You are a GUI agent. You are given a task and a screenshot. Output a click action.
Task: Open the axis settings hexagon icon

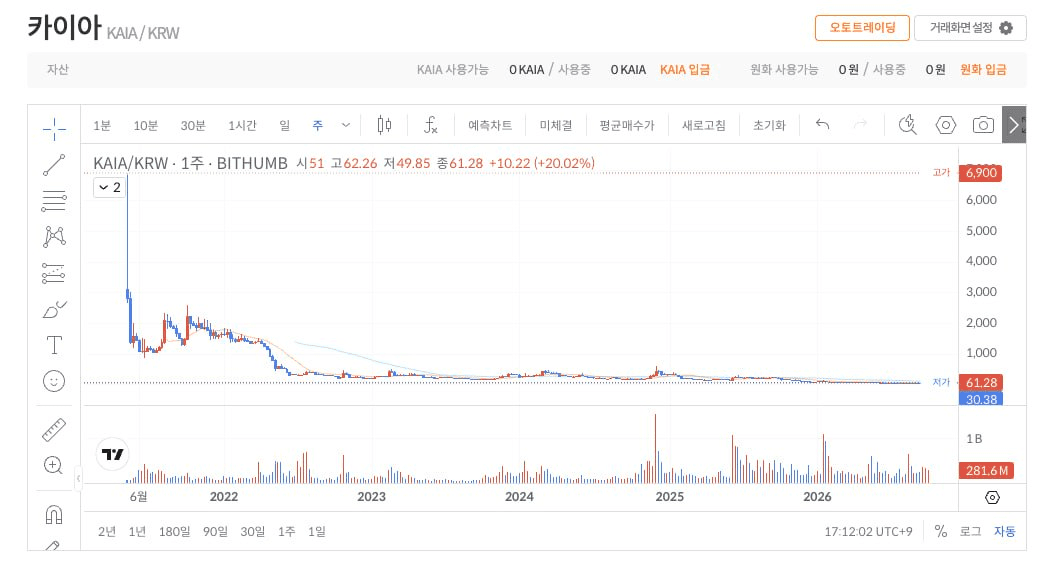point(992,498)
